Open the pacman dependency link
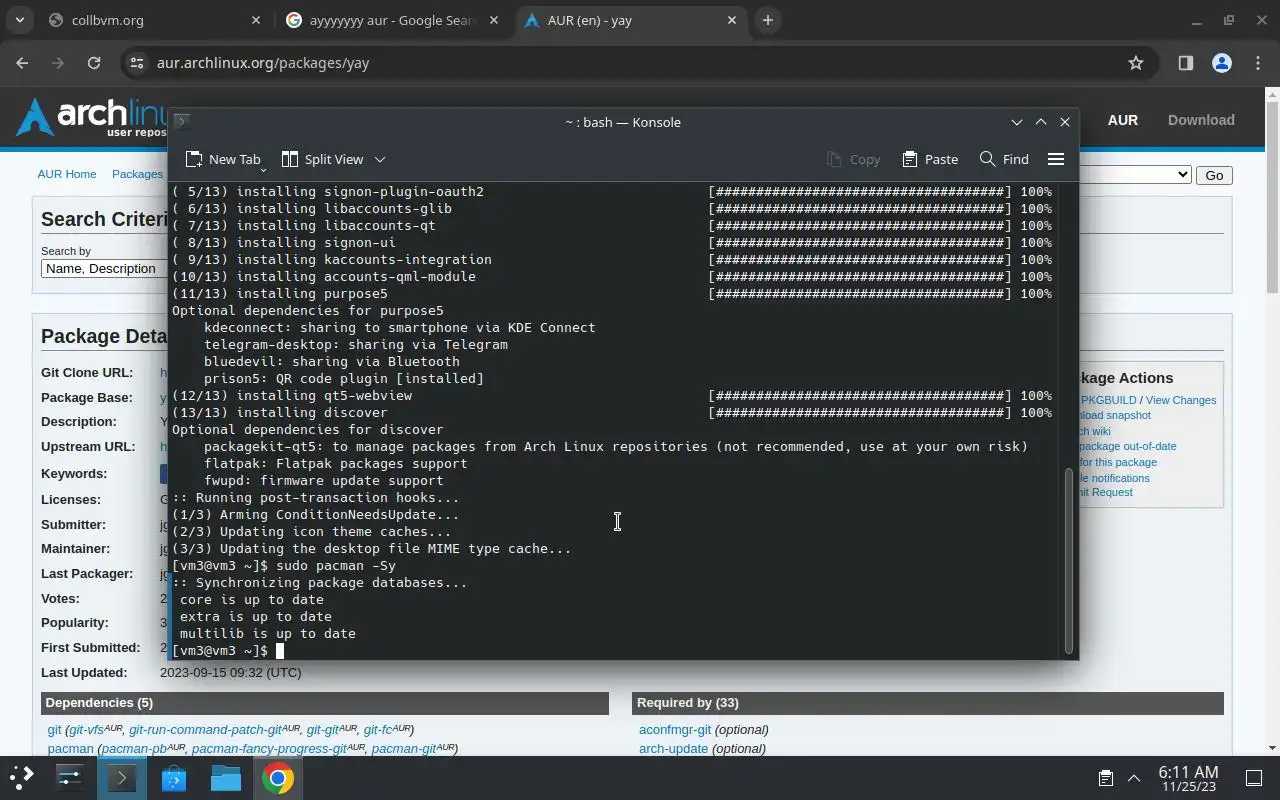1280x800 pixels. pyautogui.click(x=70, y=748)
